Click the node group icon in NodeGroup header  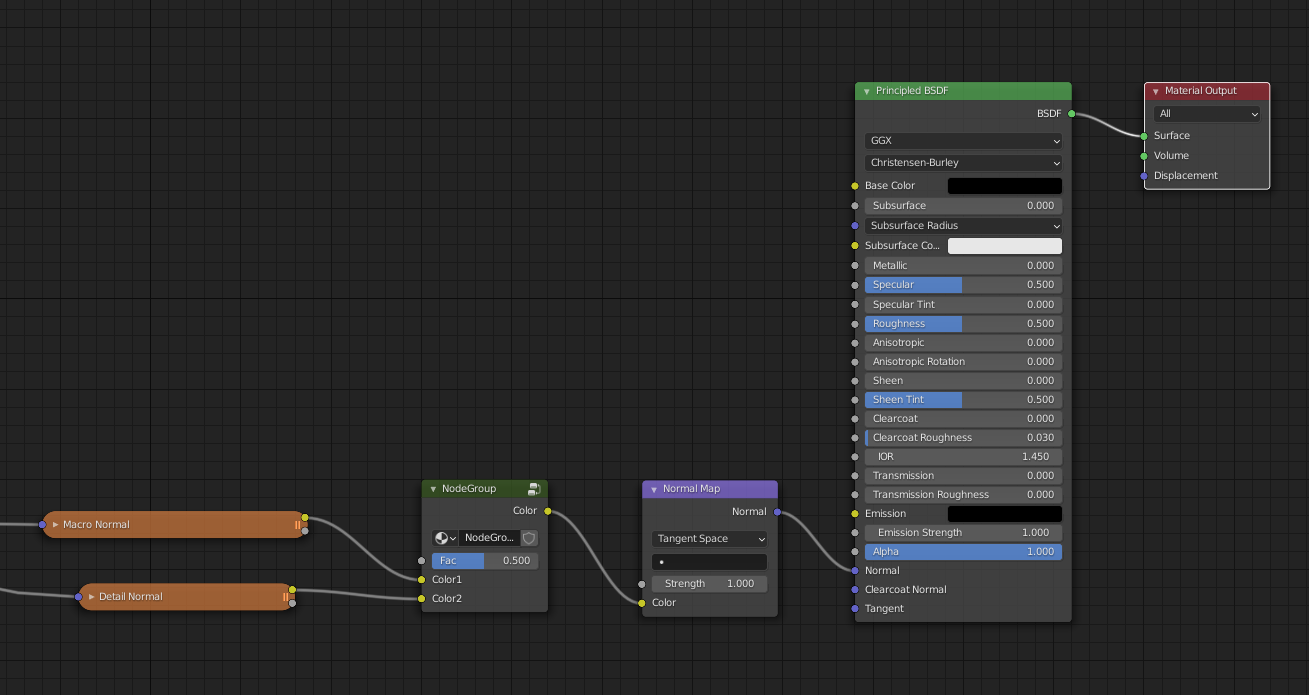click(534, 489)
